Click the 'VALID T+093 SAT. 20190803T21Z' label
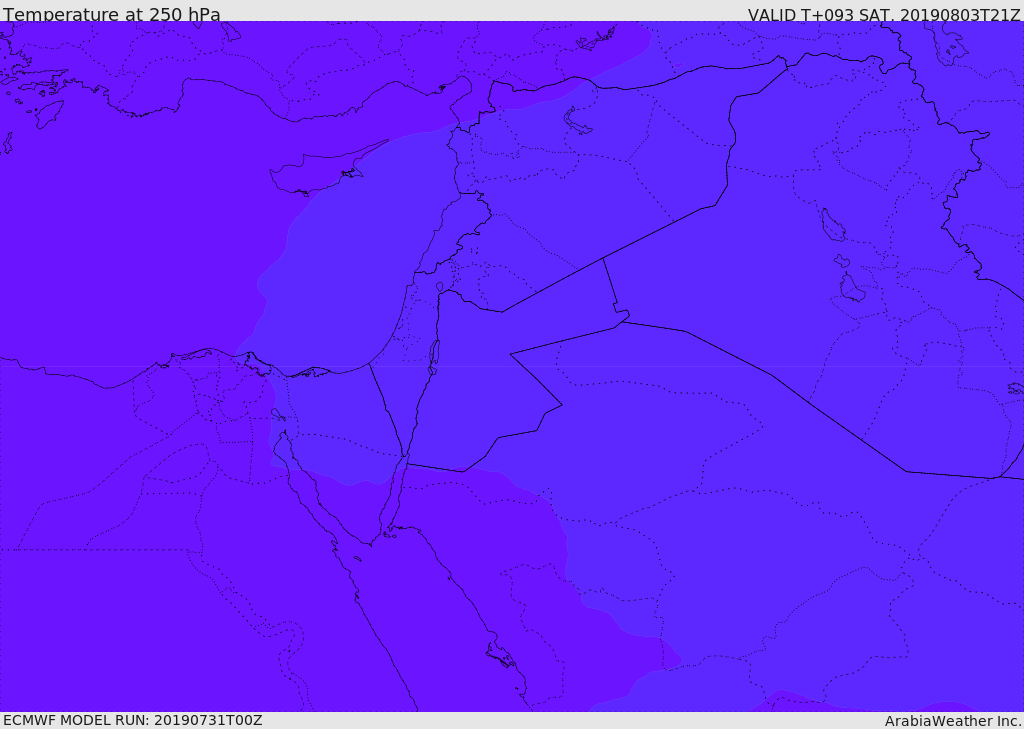 884,15
